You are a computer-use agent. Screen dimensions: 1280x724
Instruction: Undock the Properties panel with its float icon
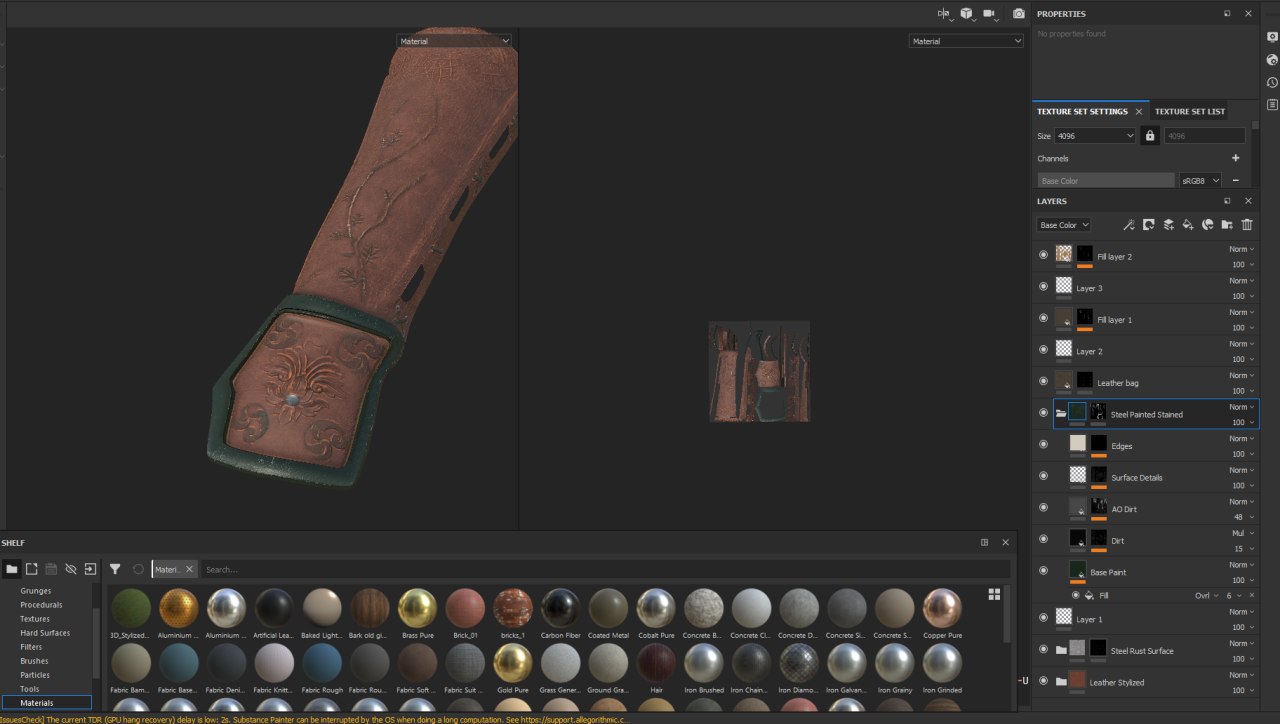(x=1227, y=14)
